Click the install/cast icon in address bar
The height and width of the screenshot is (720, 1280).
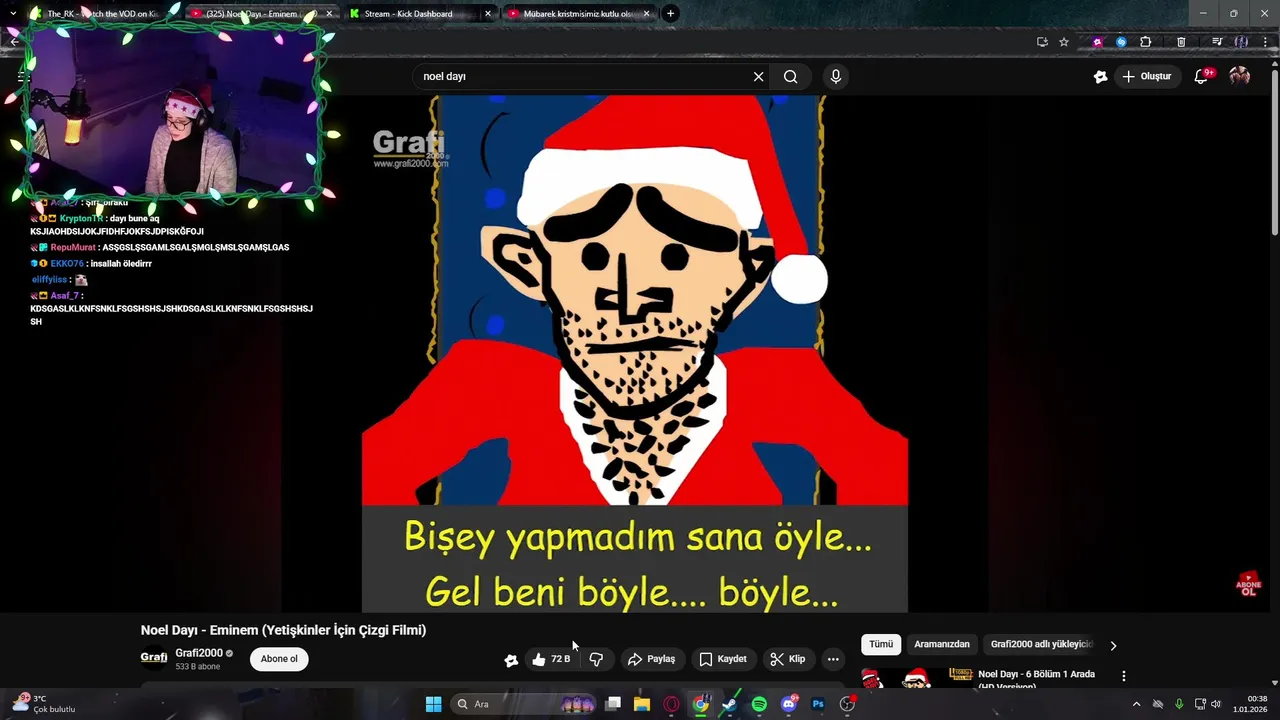pos(1042,42)
